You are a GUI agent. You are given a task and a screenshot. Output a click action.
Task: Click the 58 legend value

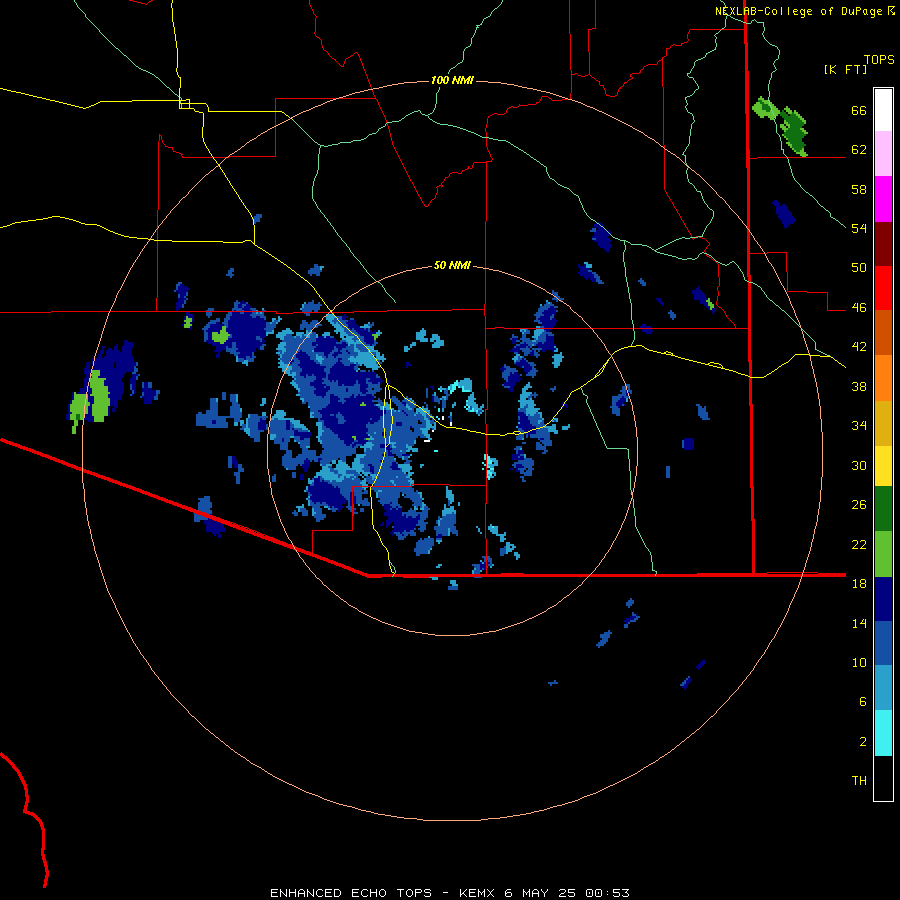(859, 189)
